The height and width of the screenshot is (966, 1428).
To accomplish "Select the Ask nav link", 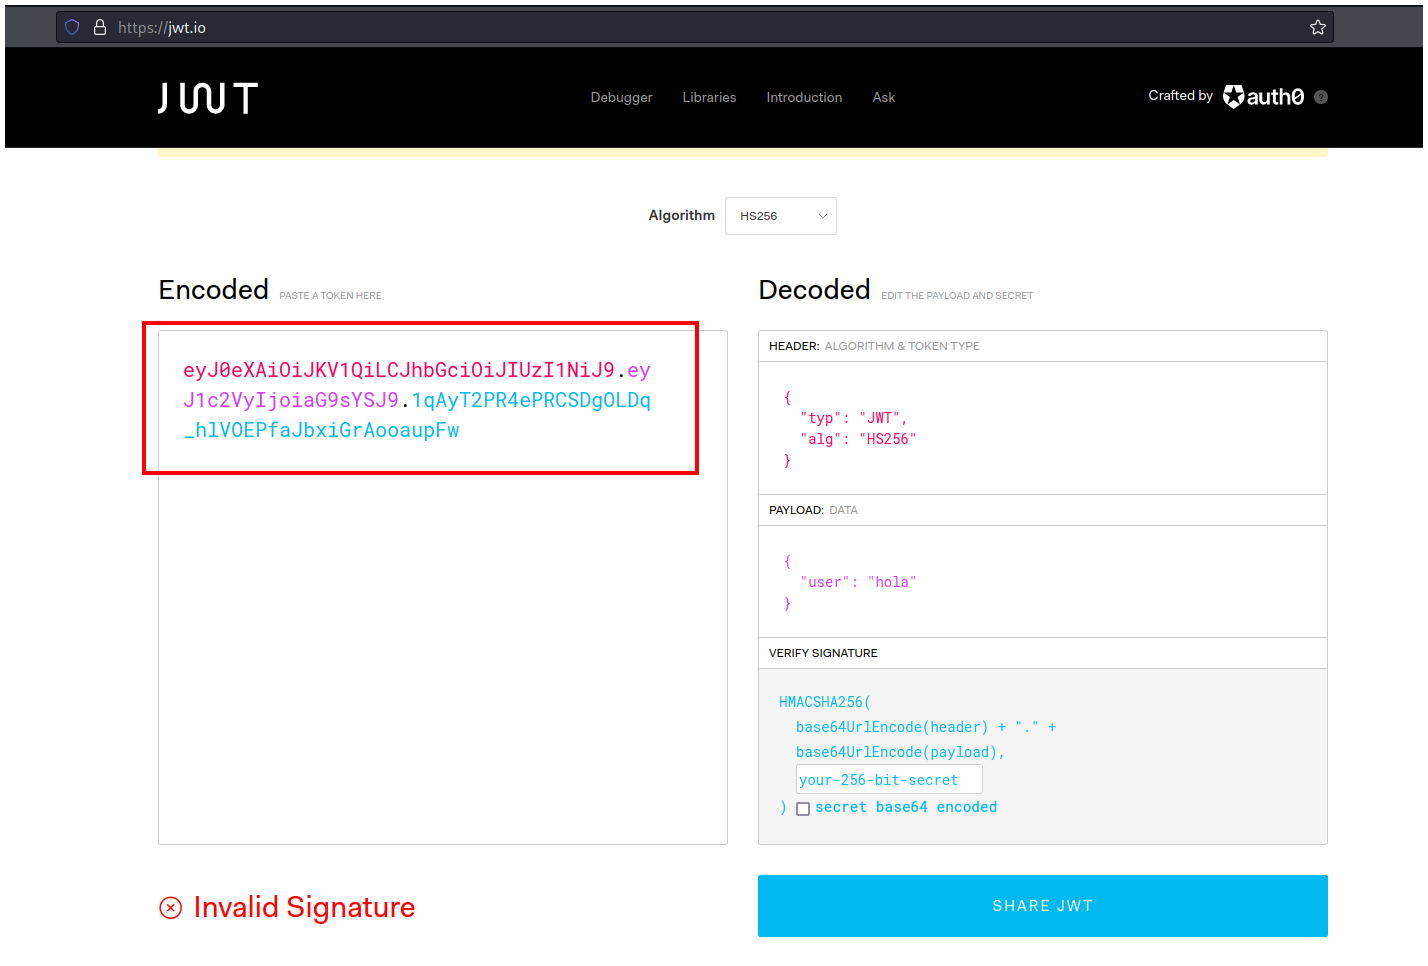I will [883, 97].
